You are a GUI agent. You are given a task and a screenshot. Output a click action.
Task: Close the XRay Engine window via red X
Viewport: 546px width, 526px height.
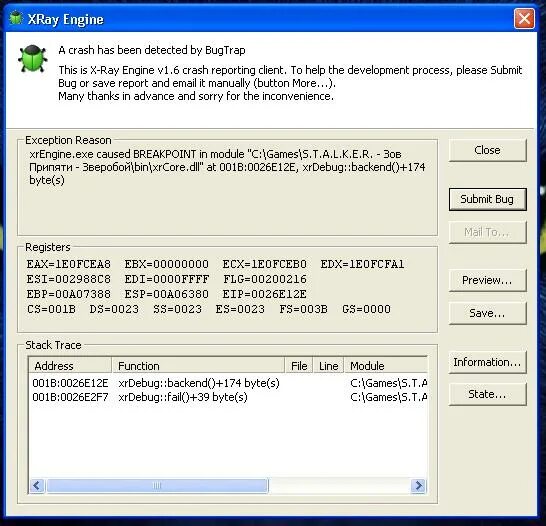[524, 18]
